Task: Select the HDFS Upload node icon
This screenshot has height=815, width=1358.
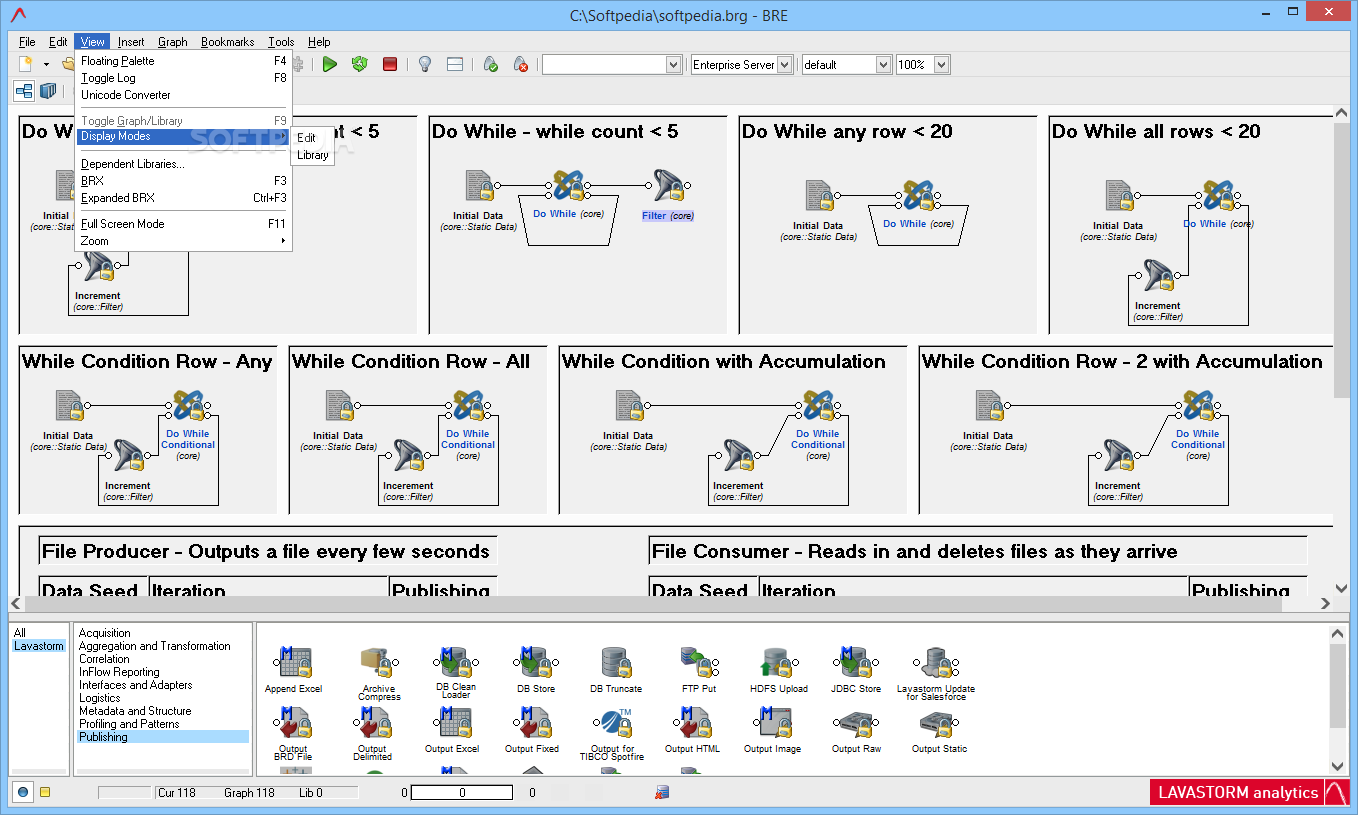Action: coord(777,663)
